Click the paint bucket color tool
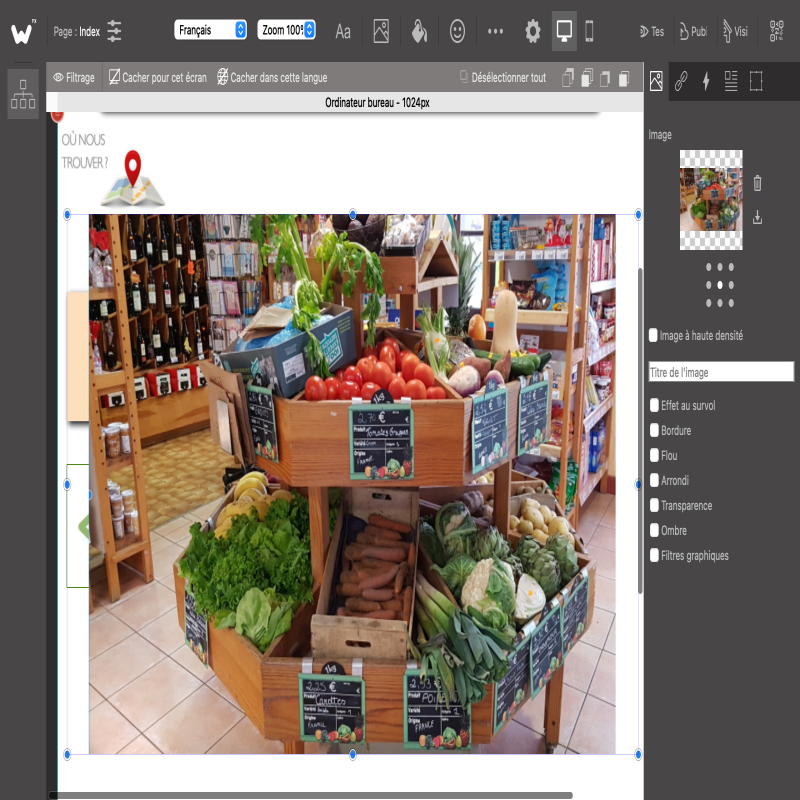800x800 pixels. (x=419, y=31)
